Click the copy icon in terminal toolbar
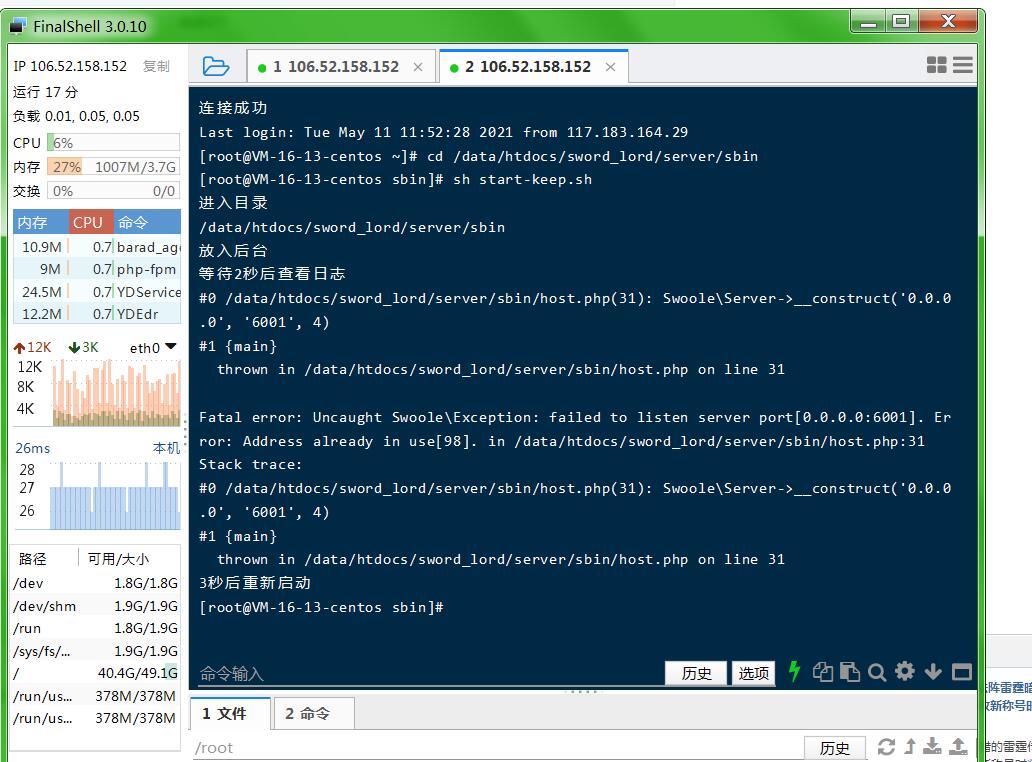 823,672
